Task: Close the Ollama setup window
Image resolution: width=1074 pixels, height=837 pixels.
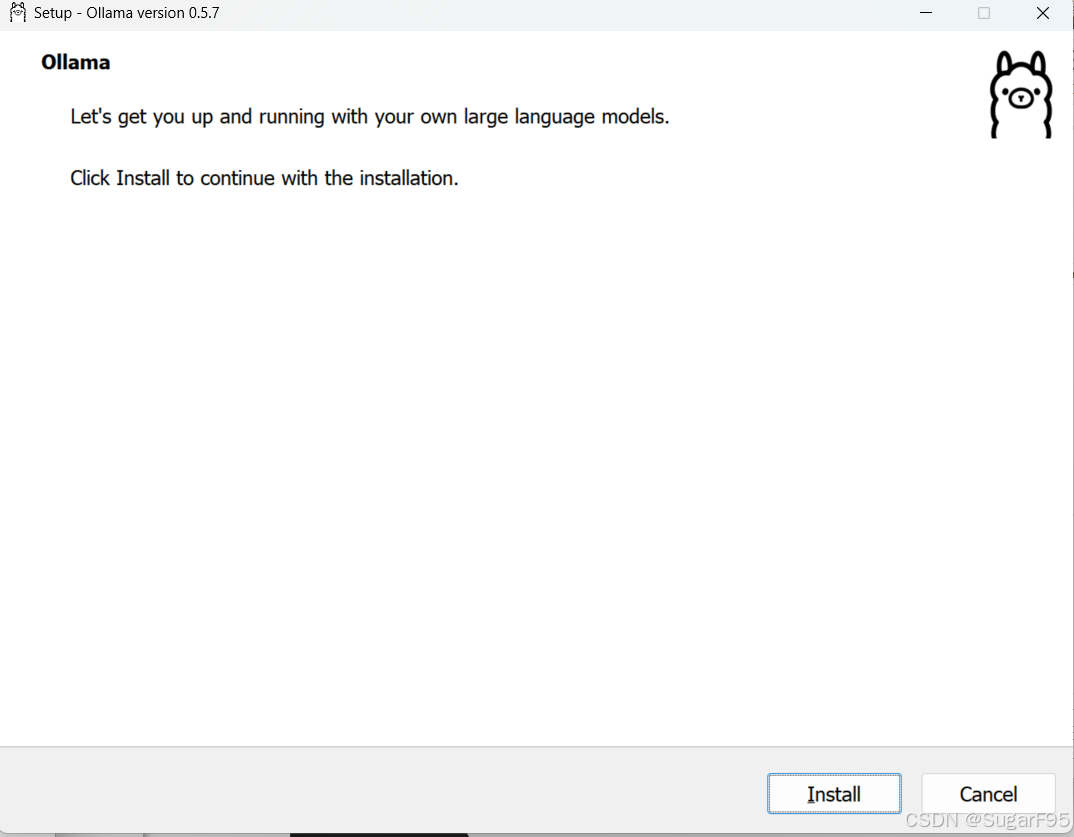Action: pyautogui.click(x=1042, y=13)
